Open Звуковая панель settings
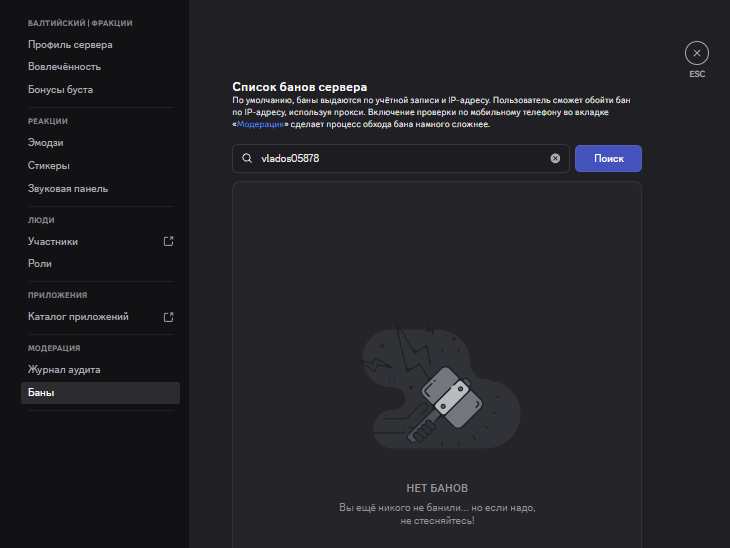Viewport: 730px width, 548px height. [x=68, y=189]
